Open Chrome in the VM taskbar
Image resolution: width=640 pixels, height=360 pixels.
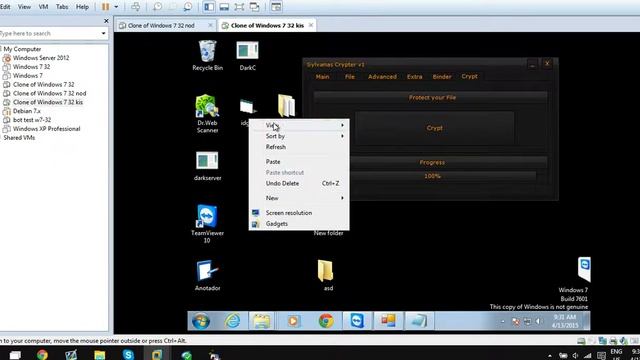[x=326, y=321]
